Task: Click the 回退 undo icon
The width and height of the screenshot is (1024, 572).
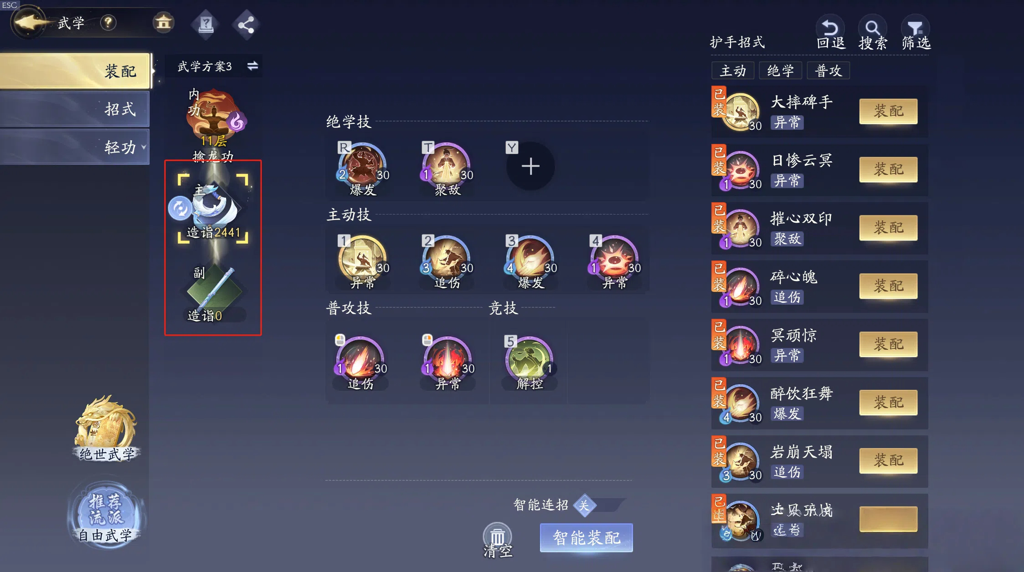Action: click(830, 33)
